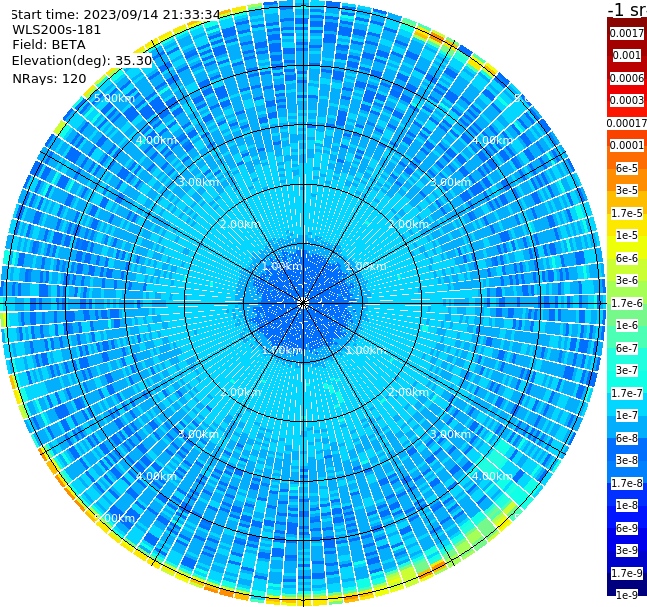
Task: Select the 0.0001 orange colorbar level
Action: point(626,145)
